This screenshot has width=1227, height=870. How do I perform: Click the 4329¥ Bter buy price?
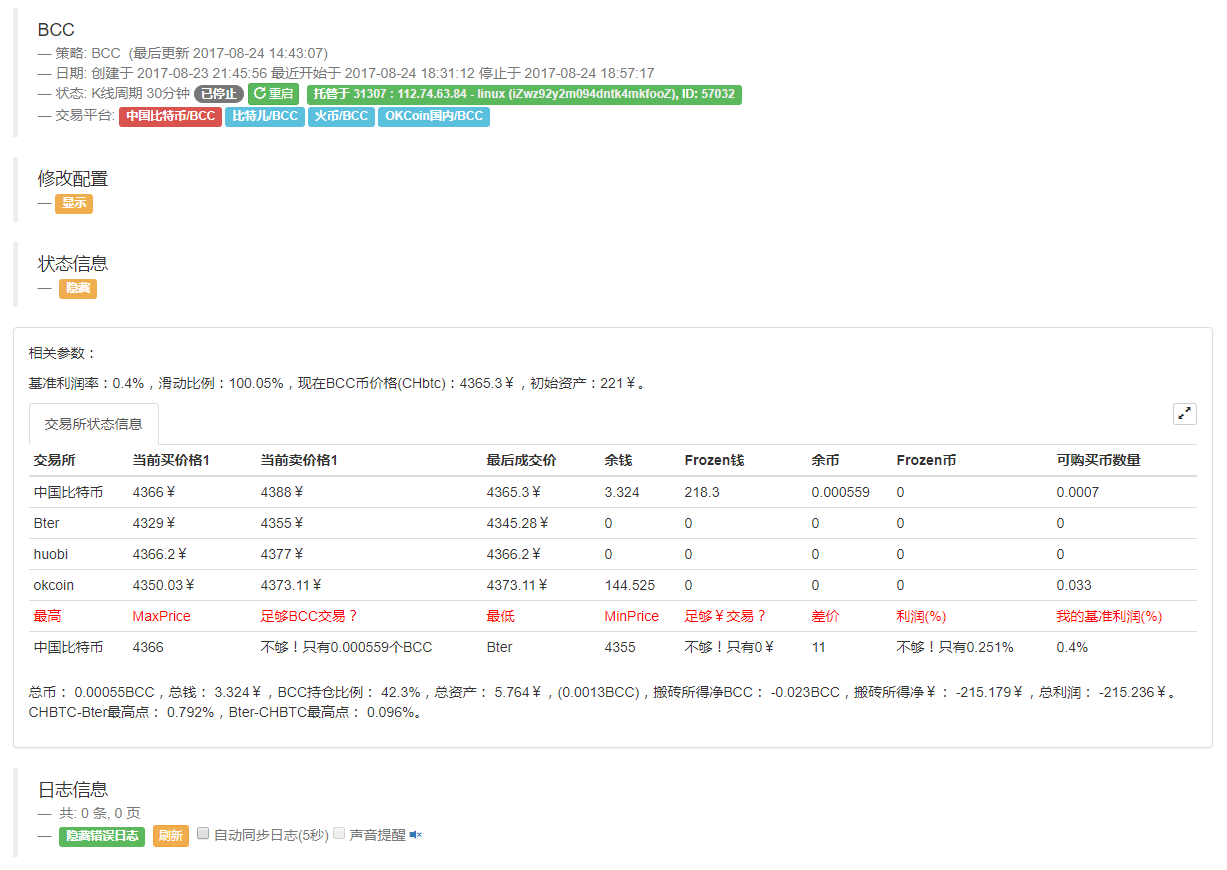coord(153,523)
